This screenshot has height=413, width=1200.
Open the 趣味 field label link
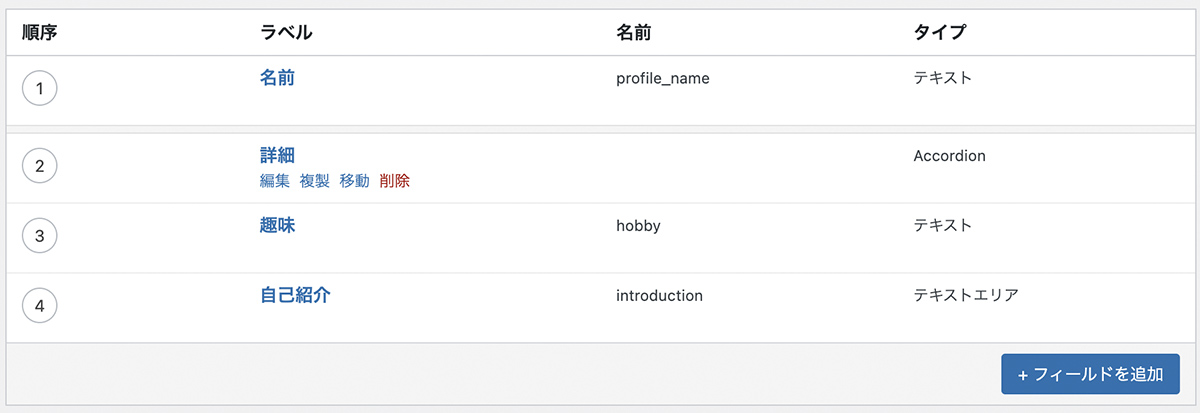(x=277, y=226)
